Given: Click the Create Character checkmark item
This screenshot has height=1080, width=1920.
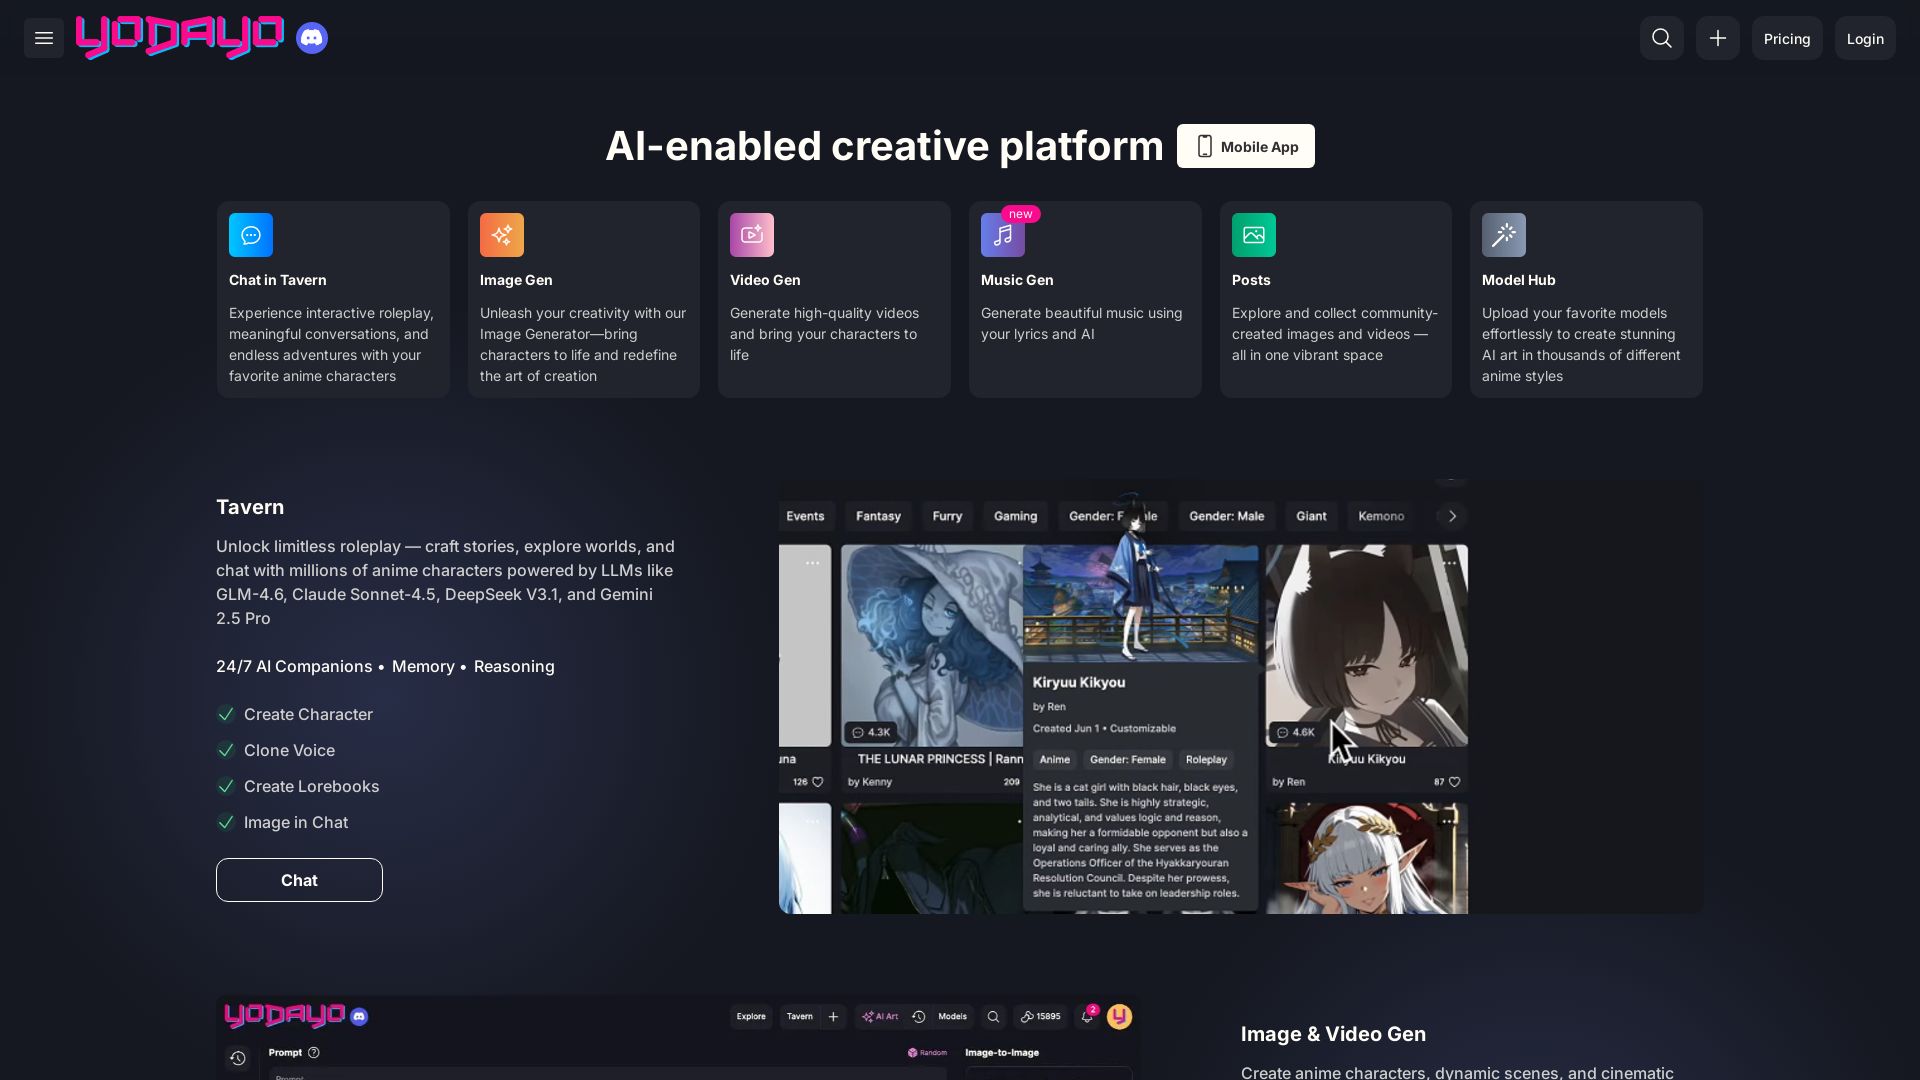Looking at the screenshot, I should coord(296,714).
